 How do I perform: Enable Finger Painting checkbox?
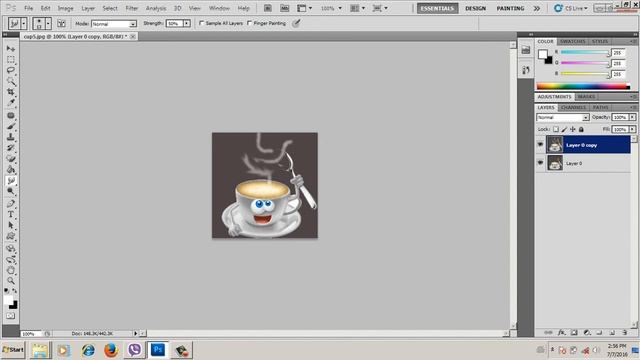[x=249, y=23]
